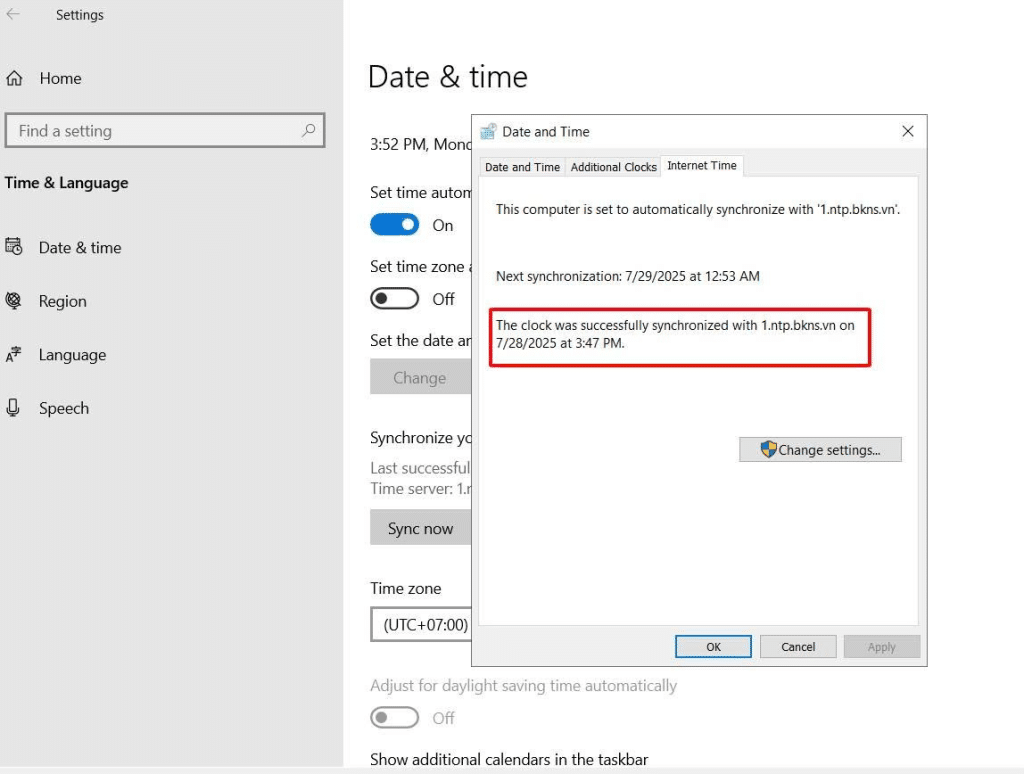Click the Language icon in sidebar
This screenshot has height=774, width=1024.
pos(14,355)
